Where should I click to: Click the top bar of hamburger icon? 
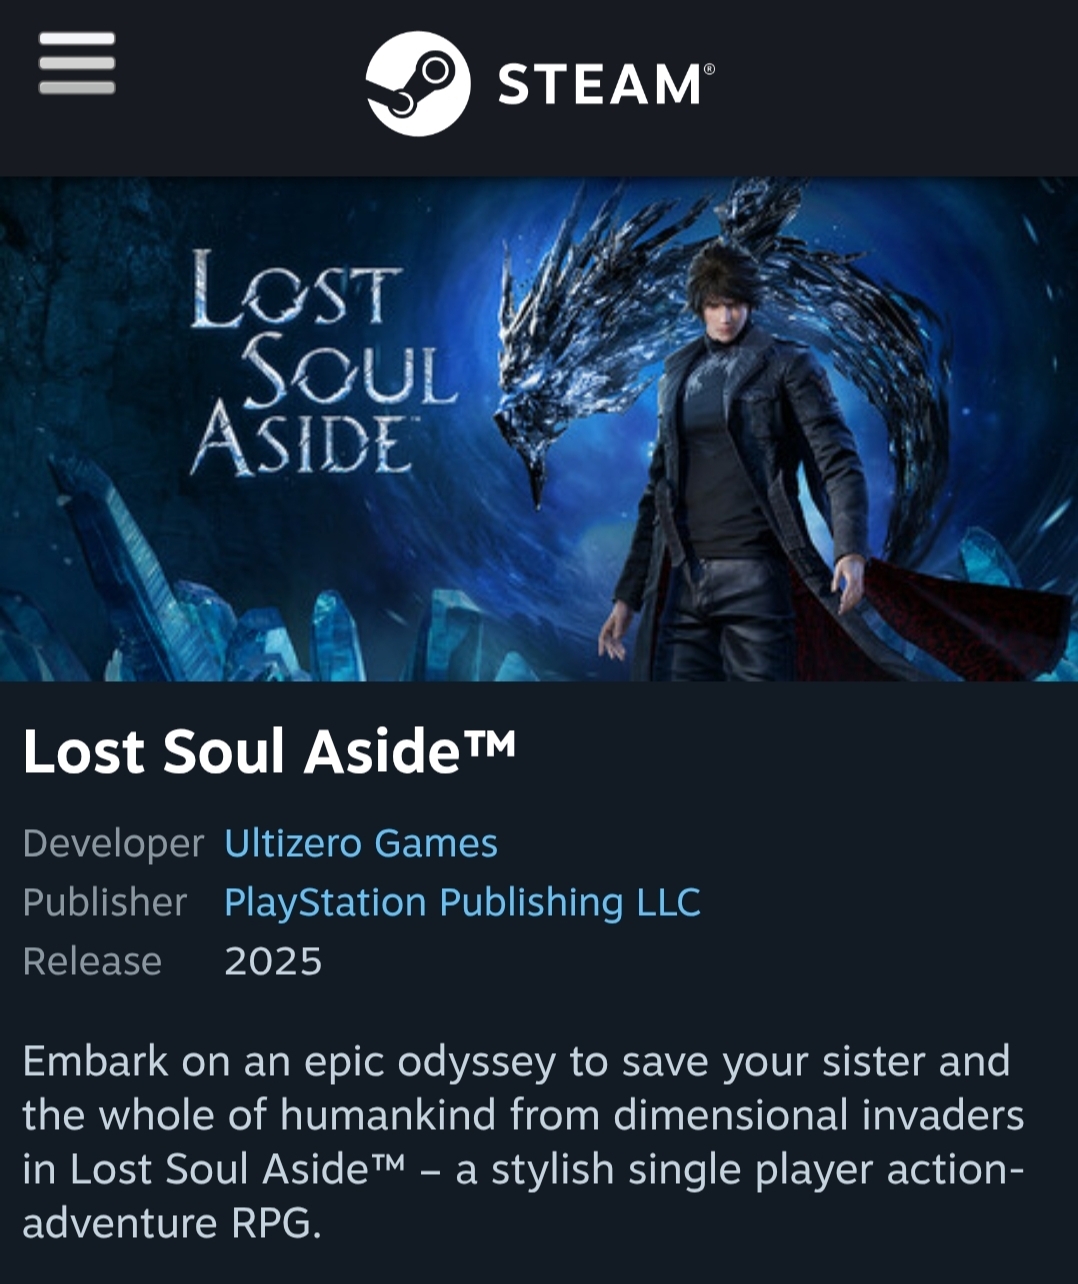click(77, 39)
